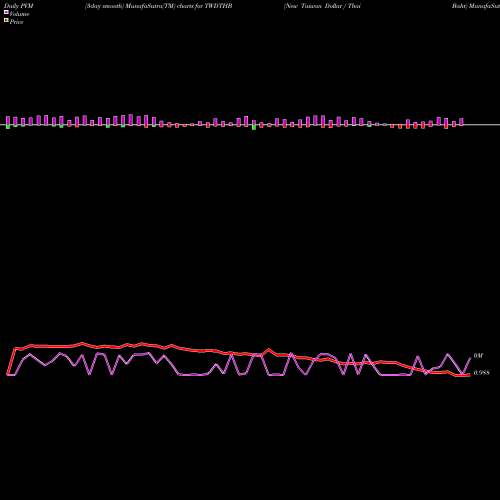Click the Price legend color swatch
The height and width of the screenshot is (500, 500).
point(6,20)
